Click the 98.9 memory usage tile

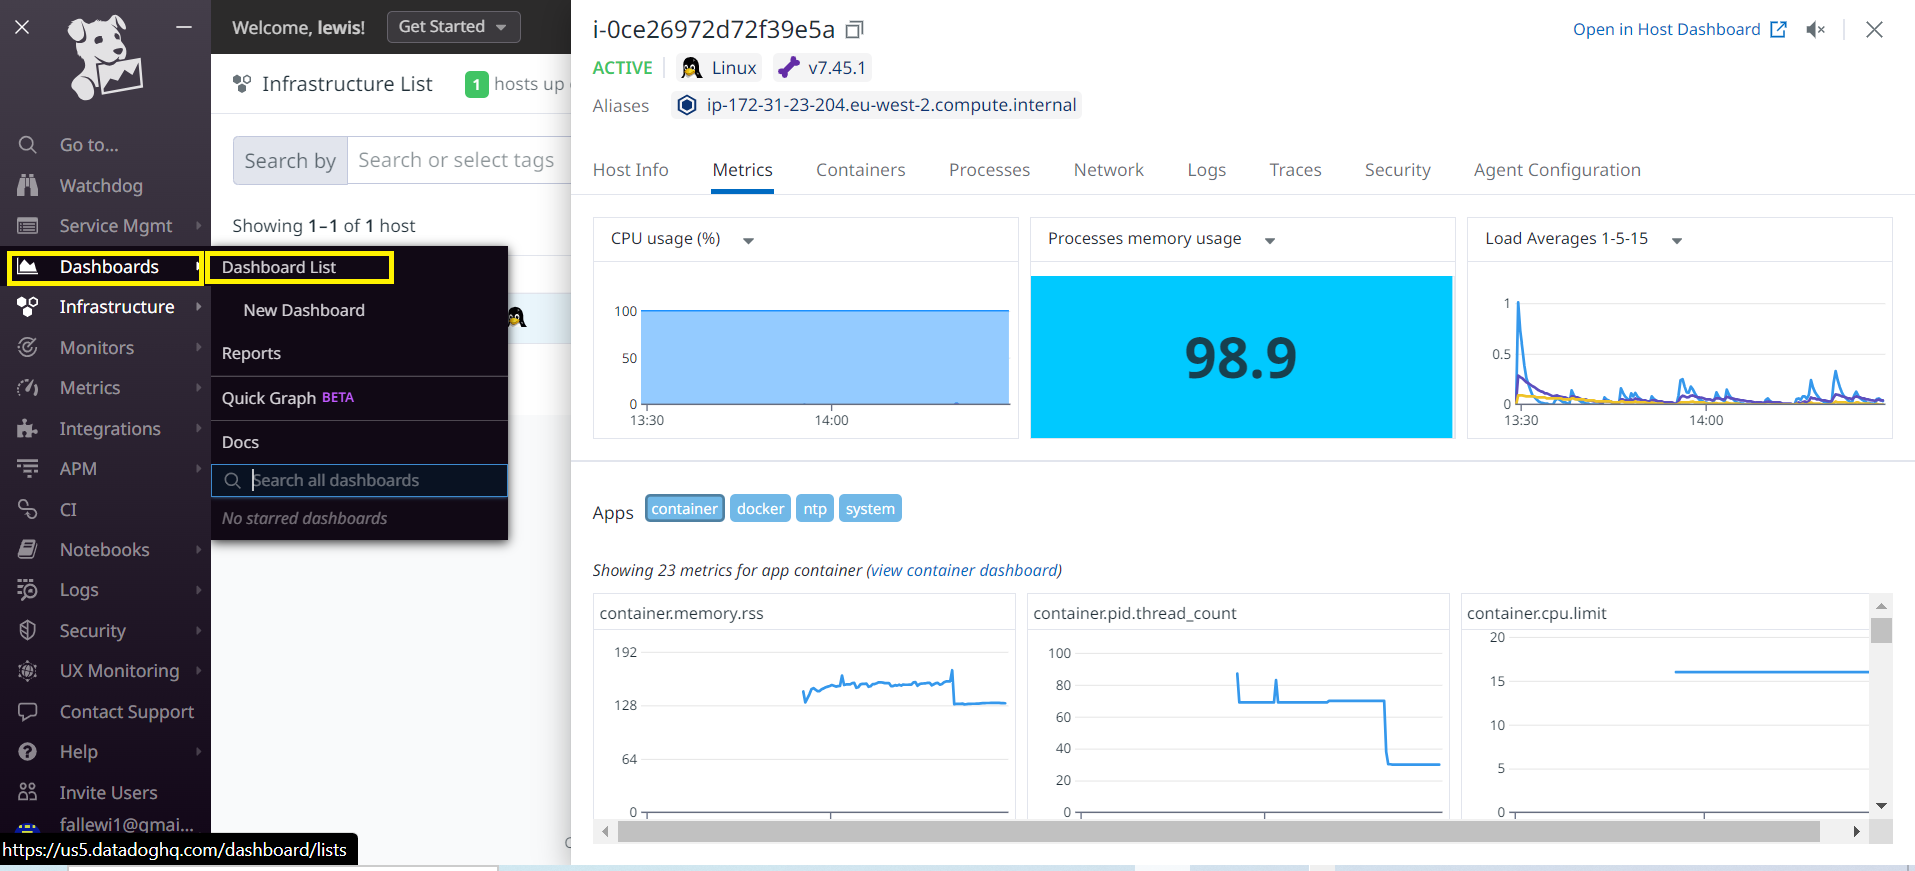point(1241,357)
